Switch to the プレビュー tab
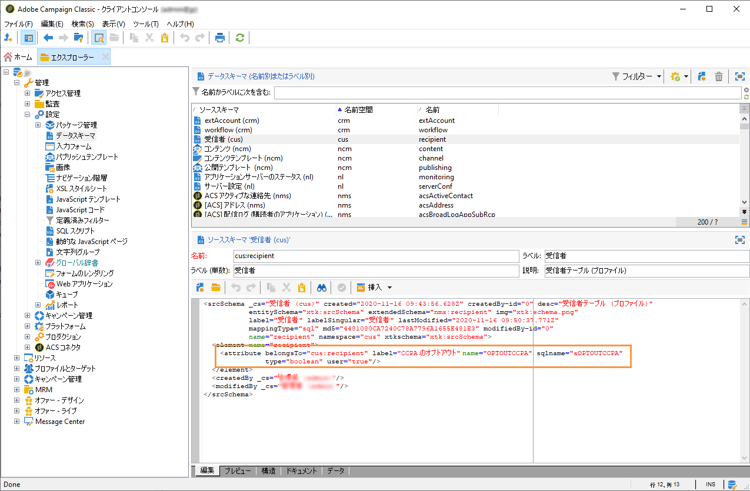Image resolution: width=750 pixels, height=491 pixels. [237, 470]
